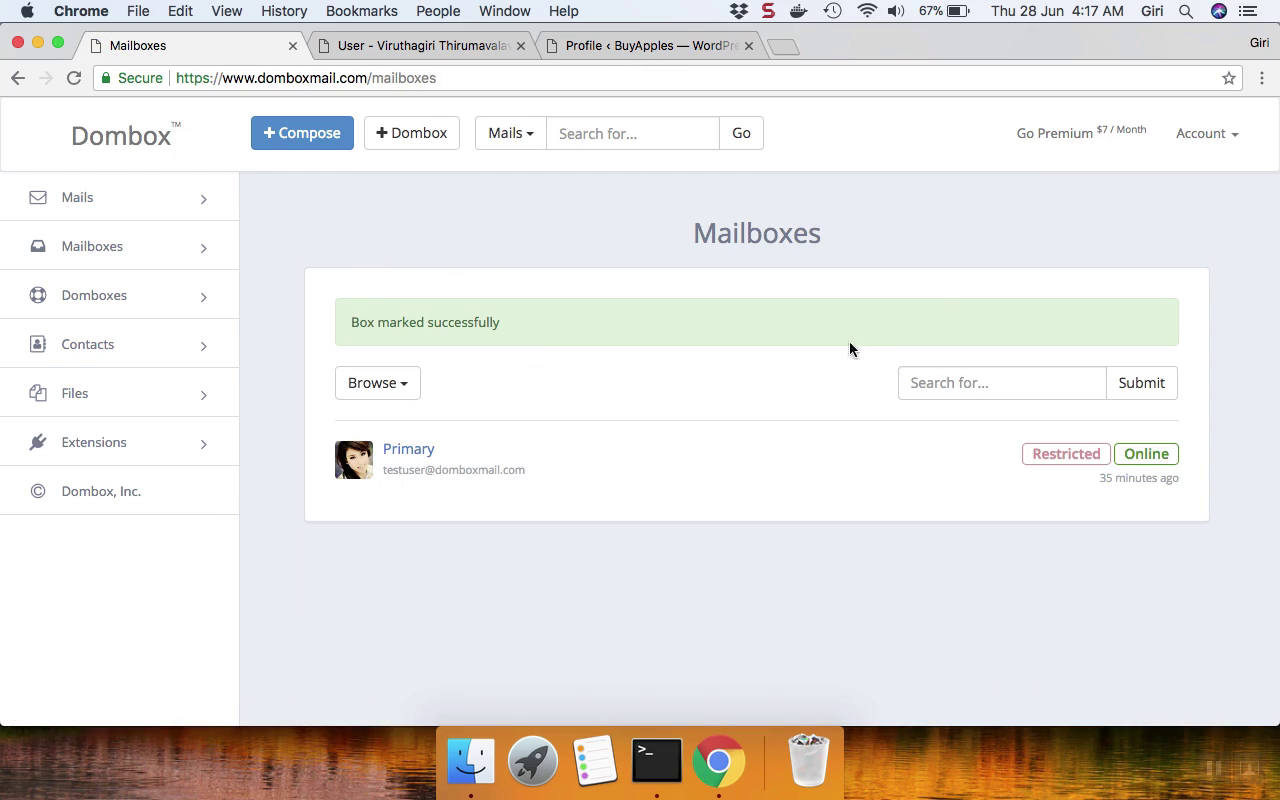Click the 'Box marked successfully' alert text

[x=425, y=322]
